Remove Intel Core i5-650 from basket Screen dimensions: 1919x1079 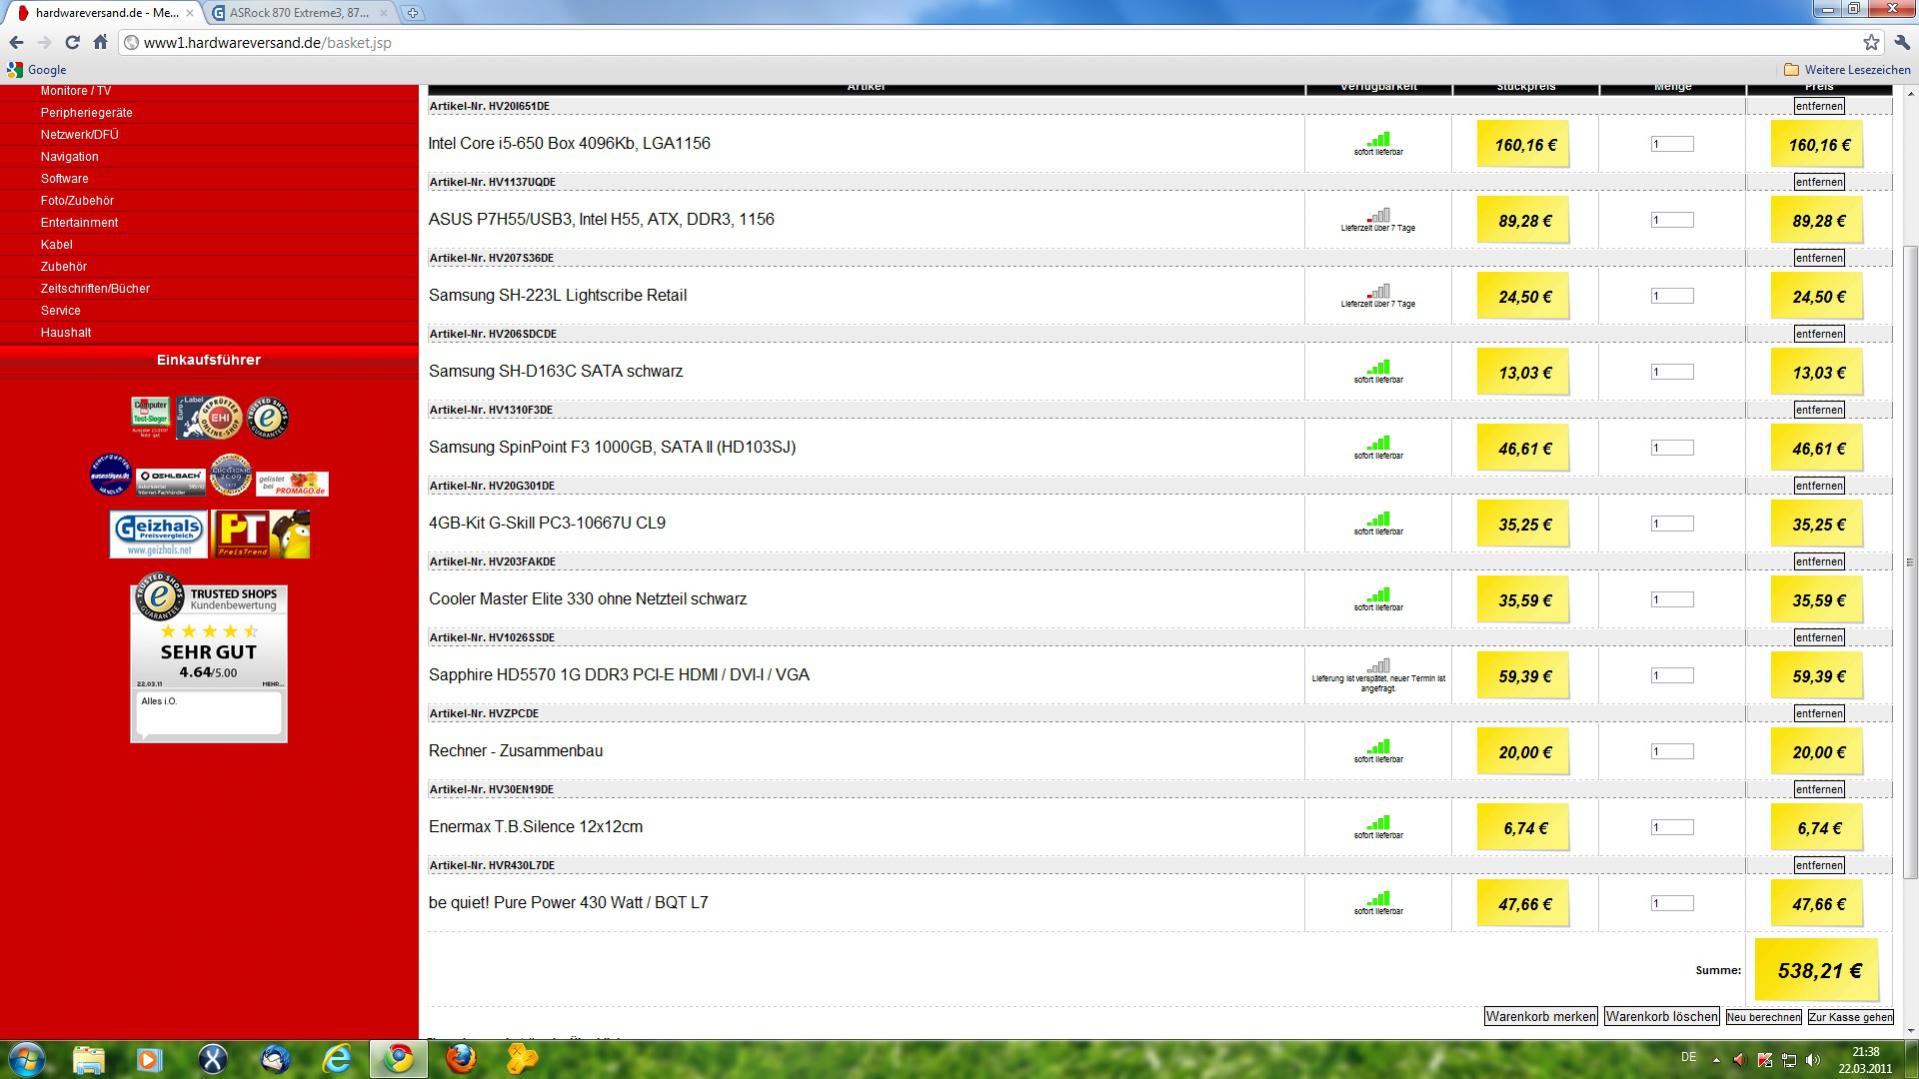[1818, 106]
